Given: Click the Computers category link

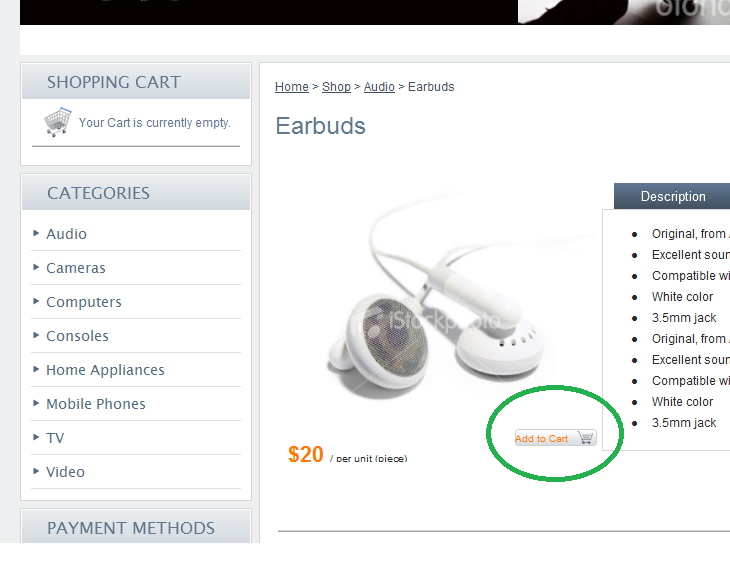Looking at the screenshot, I should 84,302.
